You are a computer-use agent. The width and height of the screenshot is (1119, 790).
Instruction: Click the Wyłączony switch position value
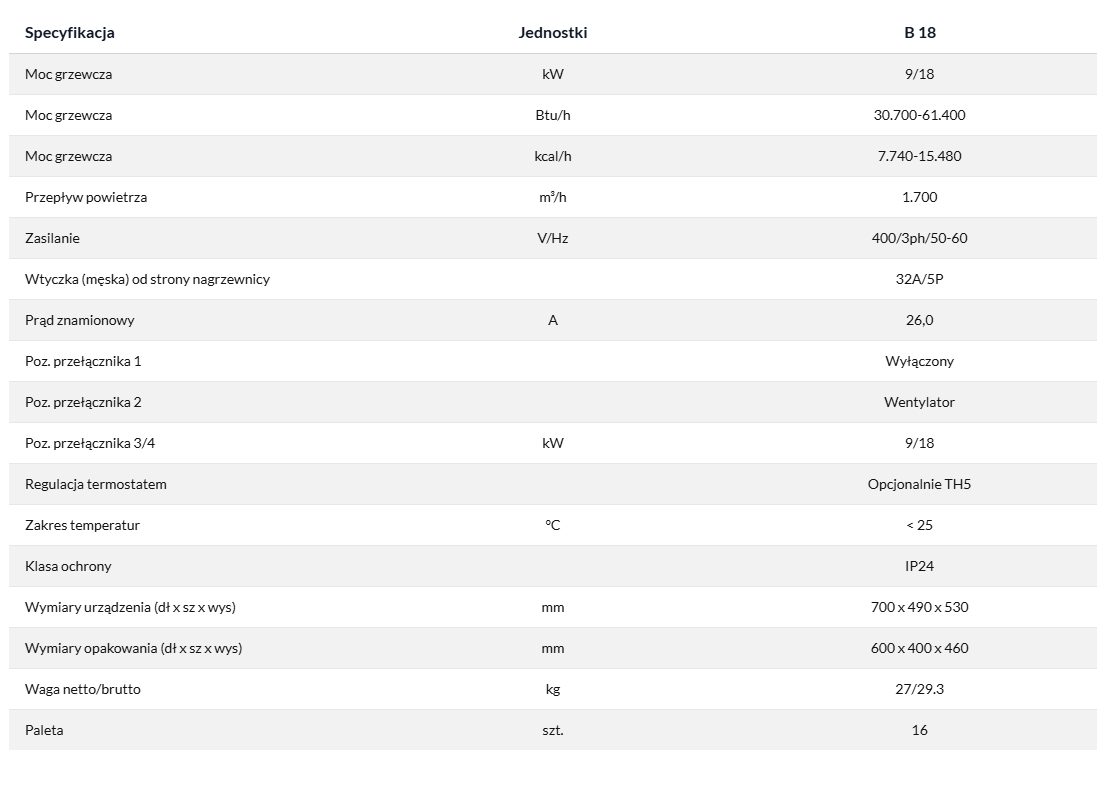(919, 361)
